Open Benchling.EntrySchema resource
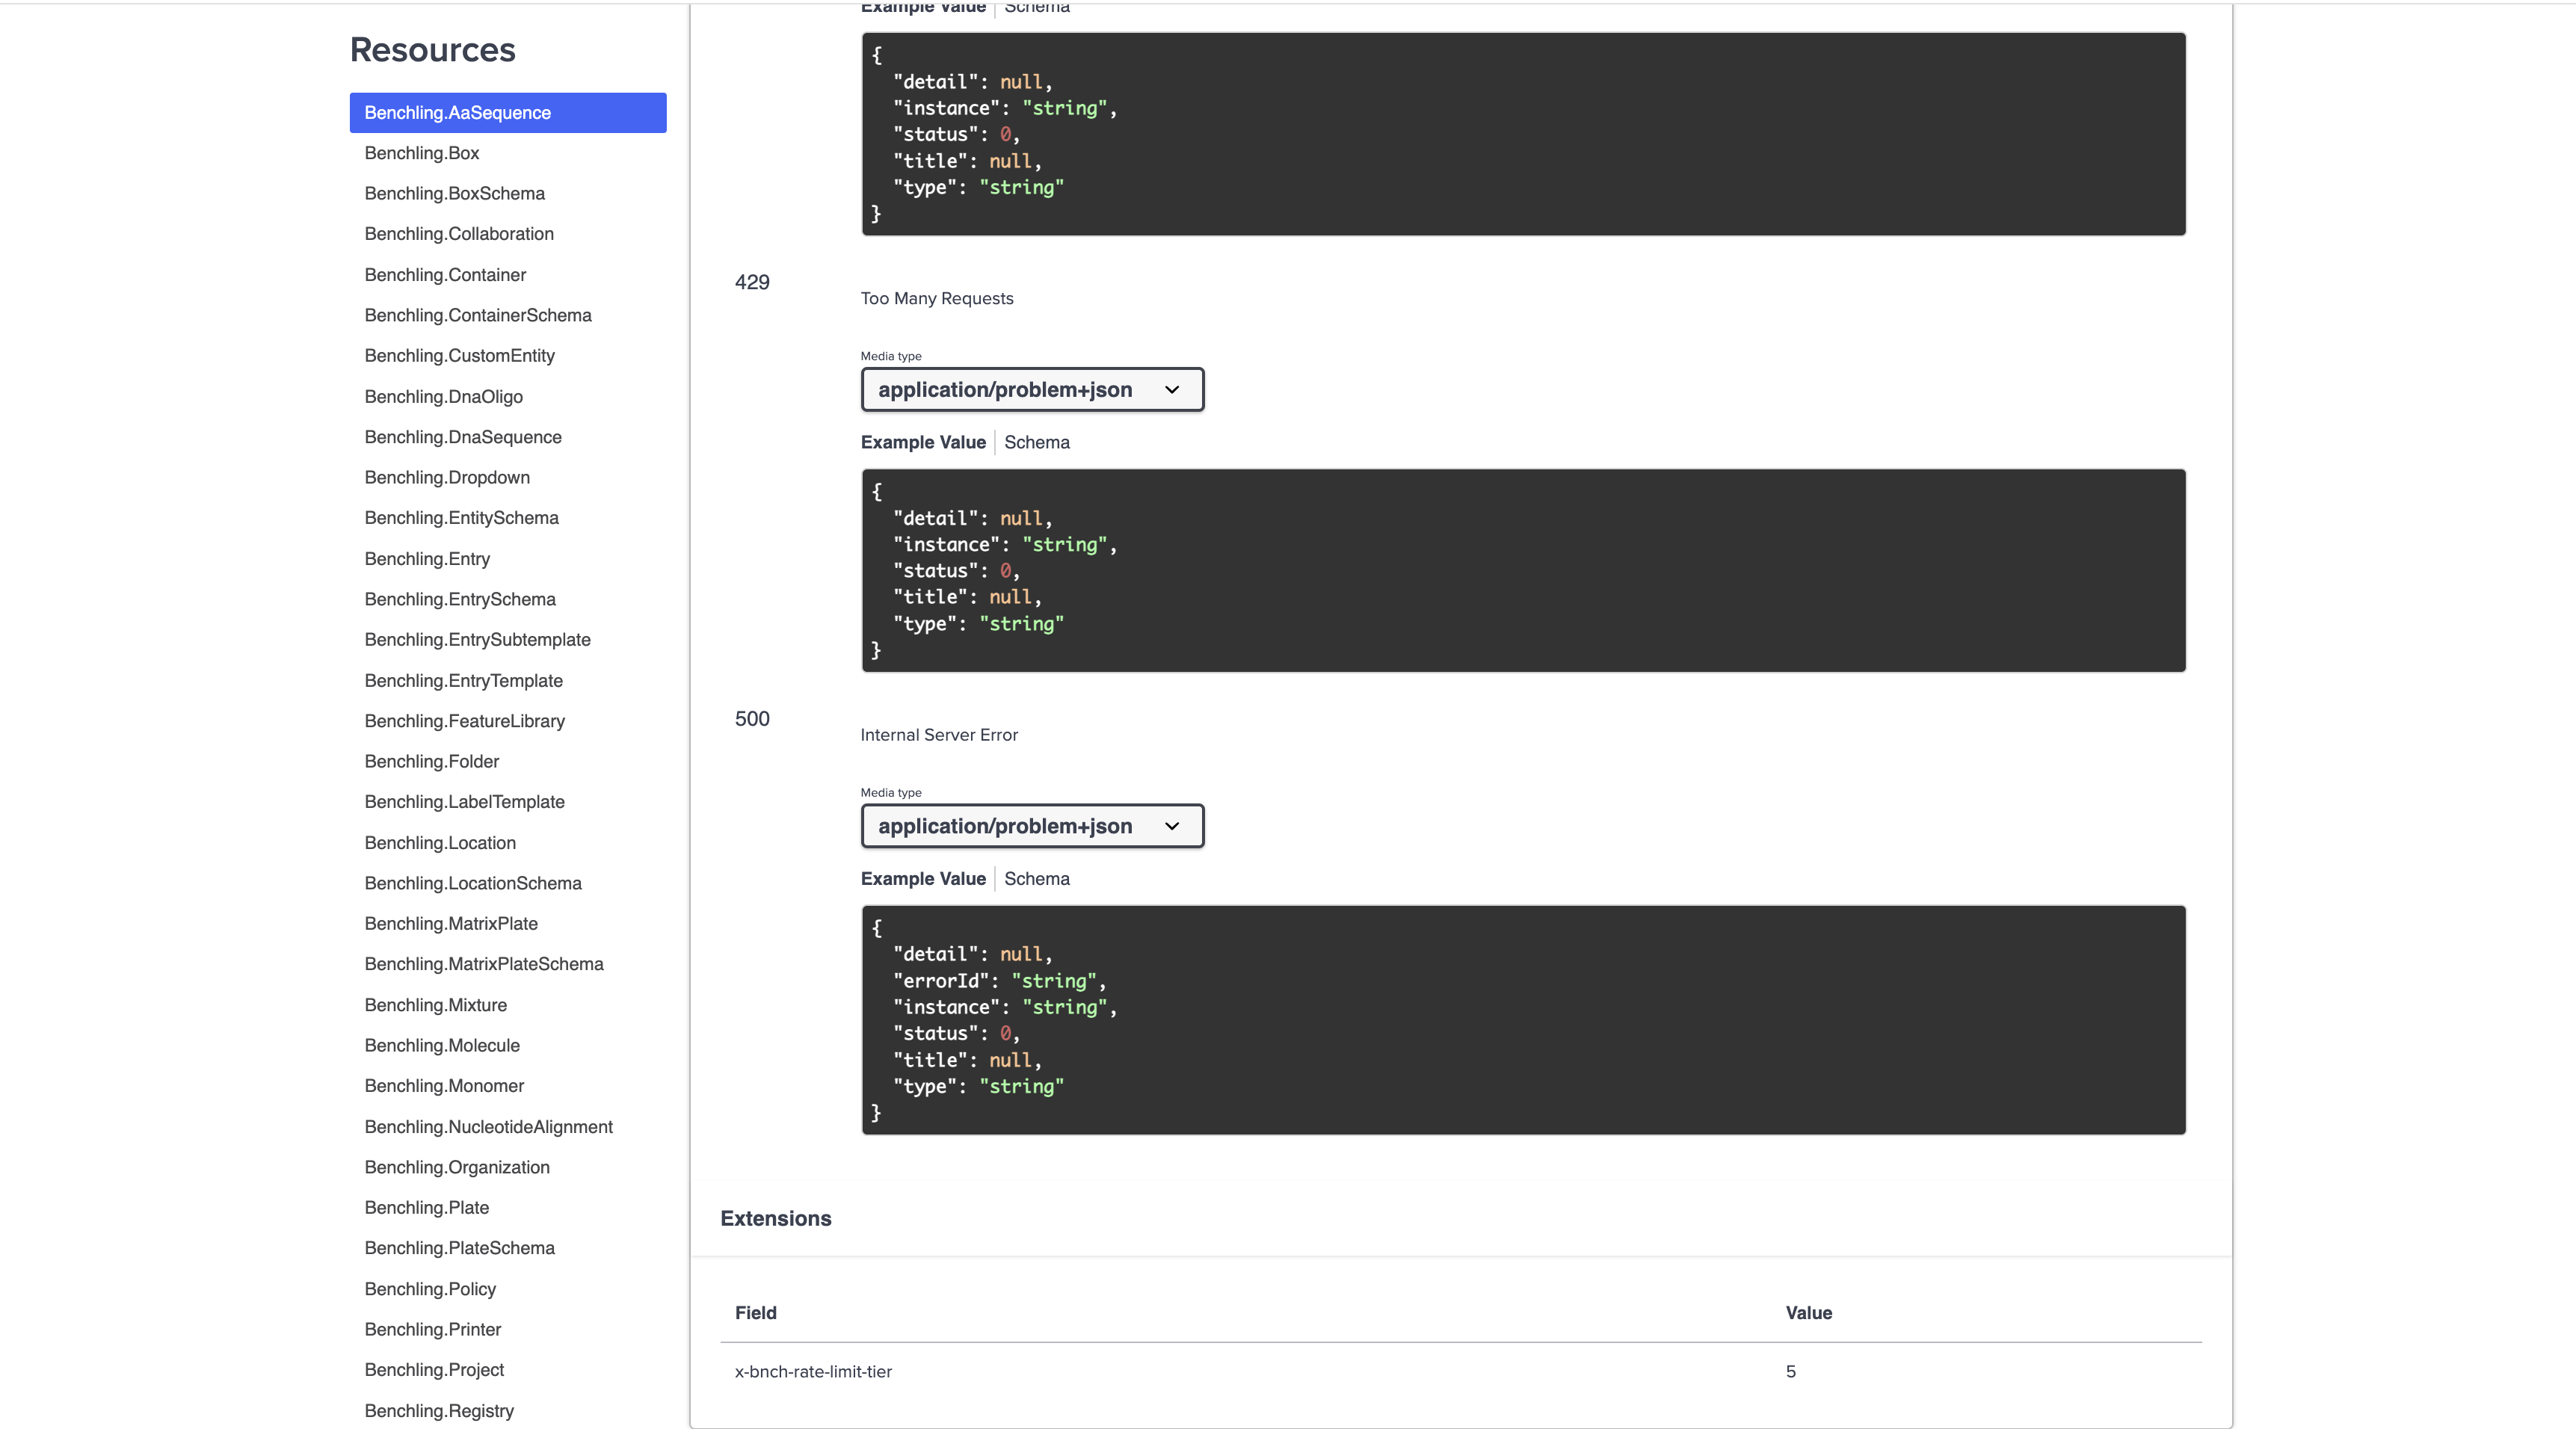Image resolution: width=2576 pixels, height=1429 pixels. (x=460, y=599)
